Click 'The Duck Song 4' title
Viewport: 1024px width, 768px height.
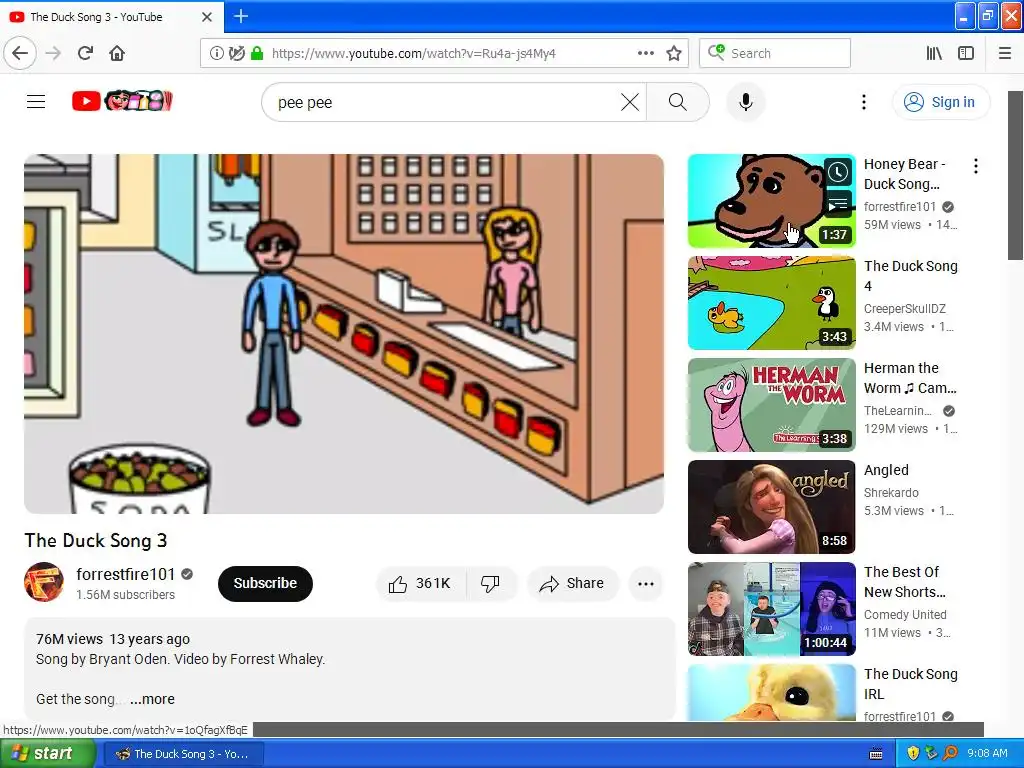click(x=911, y=276)
